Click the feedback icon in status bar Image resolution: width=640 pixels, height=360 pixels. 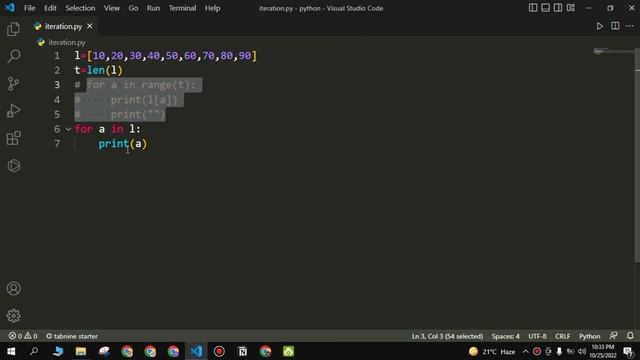(613, 336)
